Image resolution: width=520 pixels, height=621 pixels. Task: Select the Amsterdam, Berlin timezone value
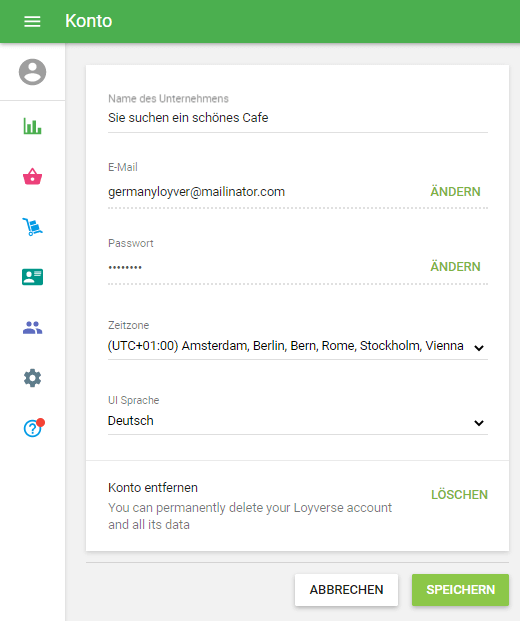[286, 346]
